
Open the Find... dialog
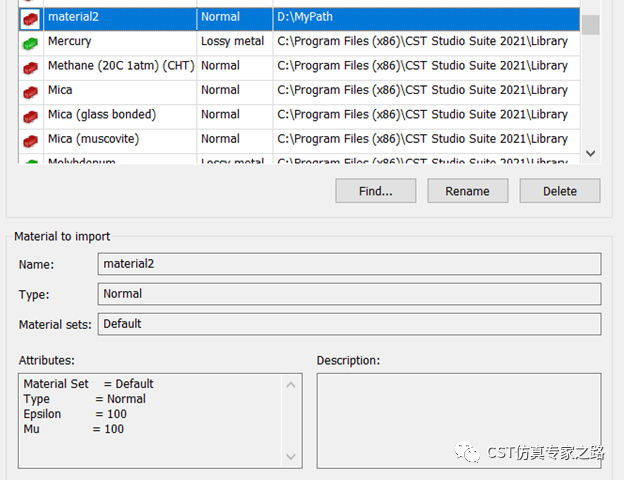pos(375,191)
